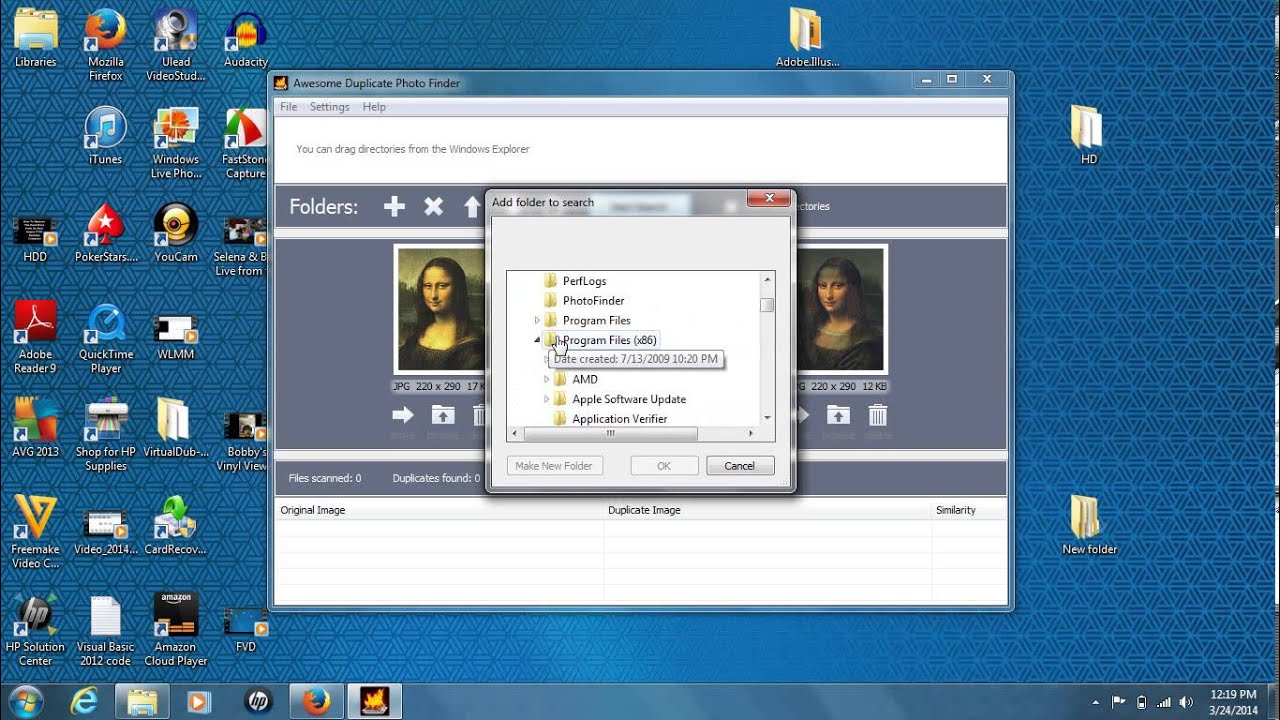Click the remove folder X icon
This screenshot has height=720, width=1280.
pyautogui.click(x=433, y=206)
